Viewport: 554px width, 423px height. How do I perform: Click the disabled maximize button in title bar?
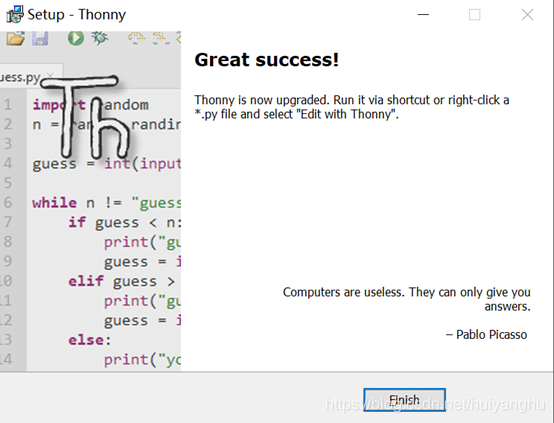tap(475, 14)
